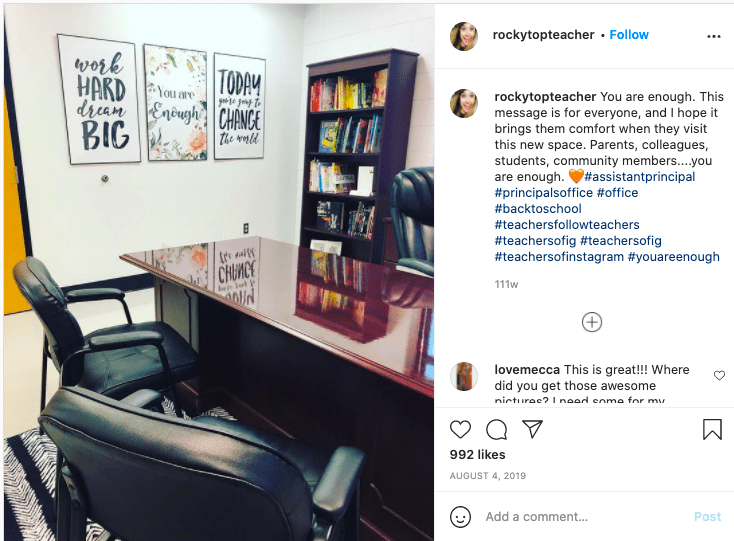Open rockytopteacher profile from header username

543,35
